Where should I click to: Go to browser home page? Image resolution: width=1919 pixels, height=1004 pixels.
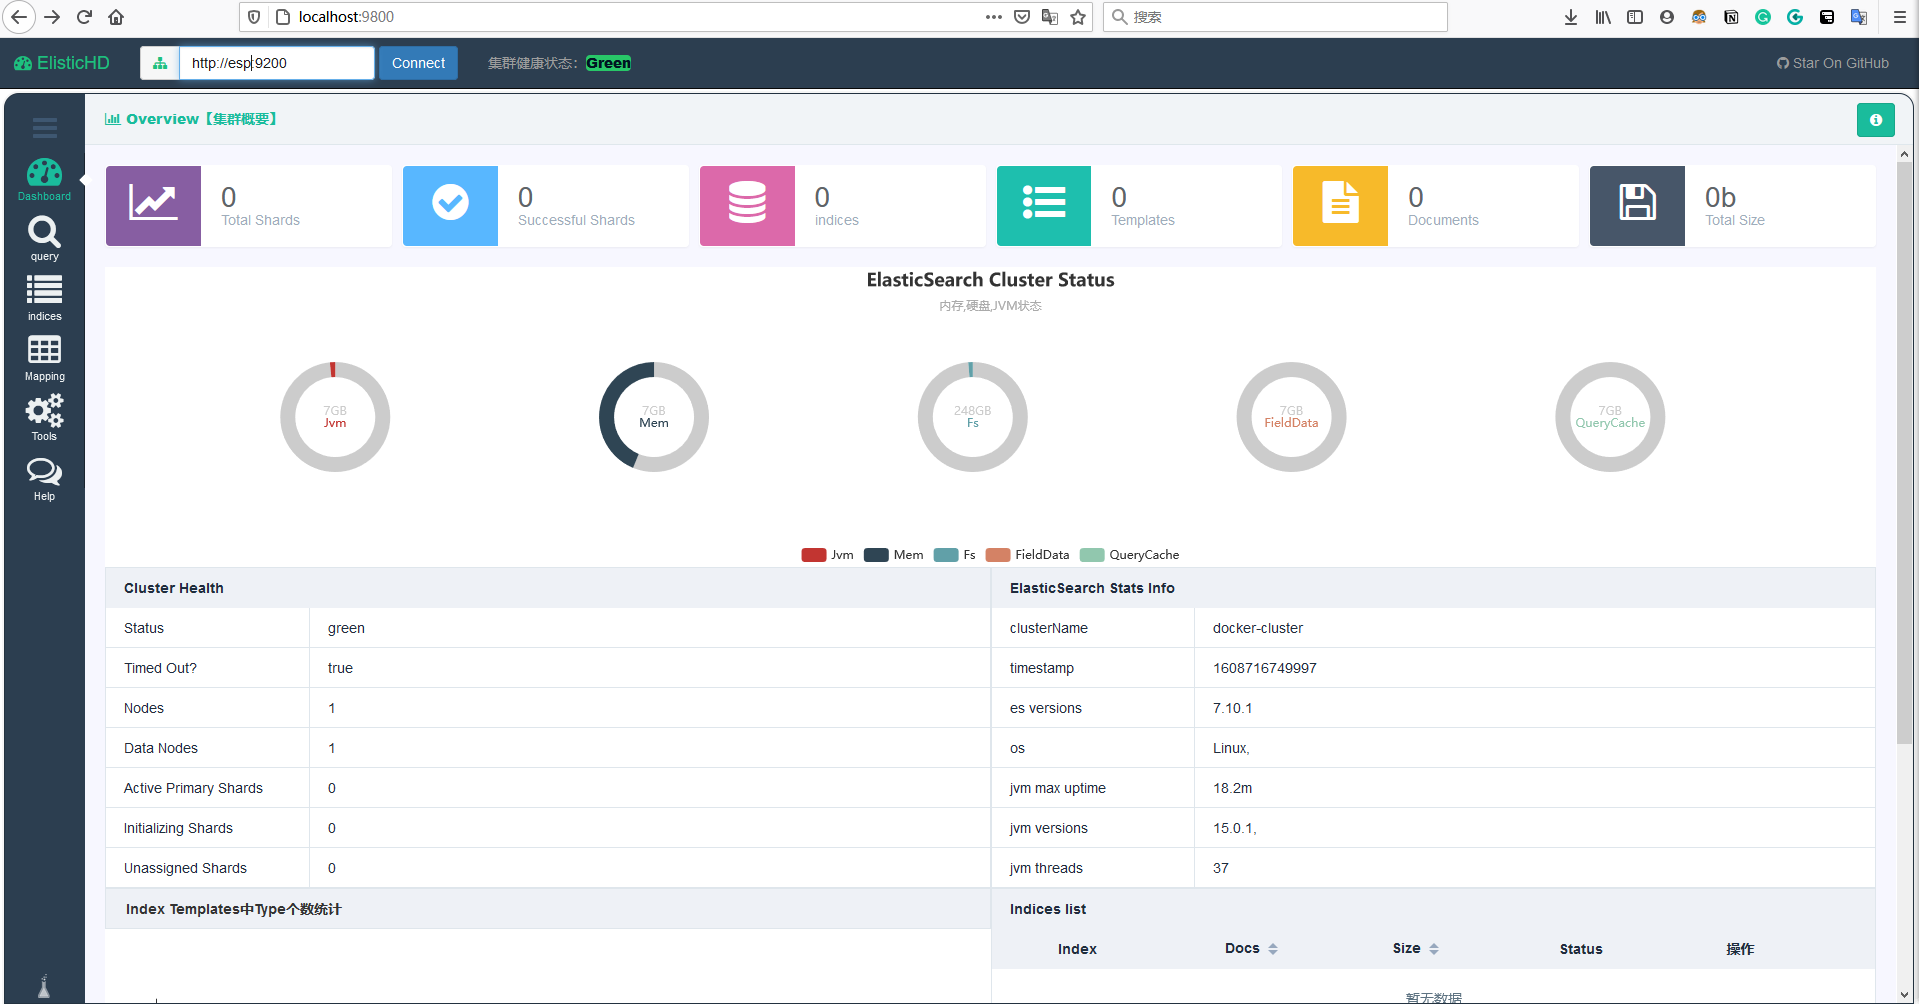116,17
